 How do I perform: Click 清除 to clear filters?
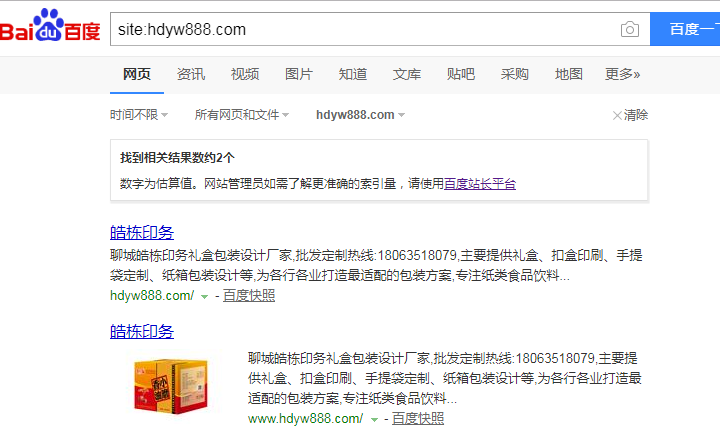click(x=630, y=115)
